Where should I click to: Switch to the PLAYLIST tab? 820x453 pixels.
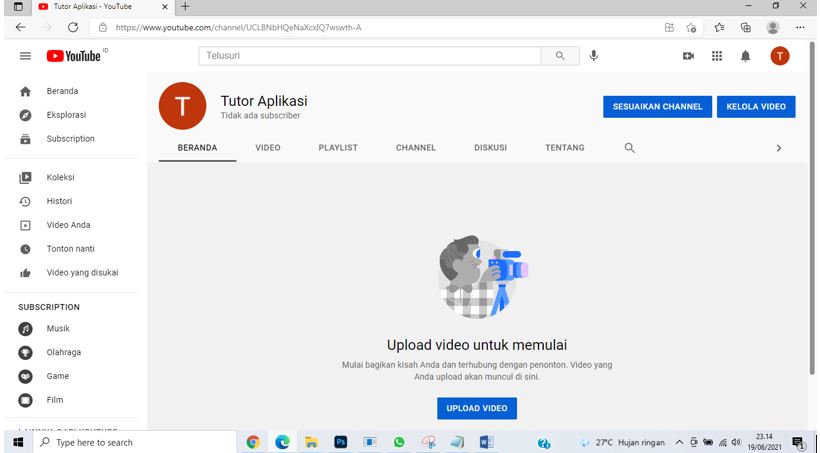click(x=338, y=148)
